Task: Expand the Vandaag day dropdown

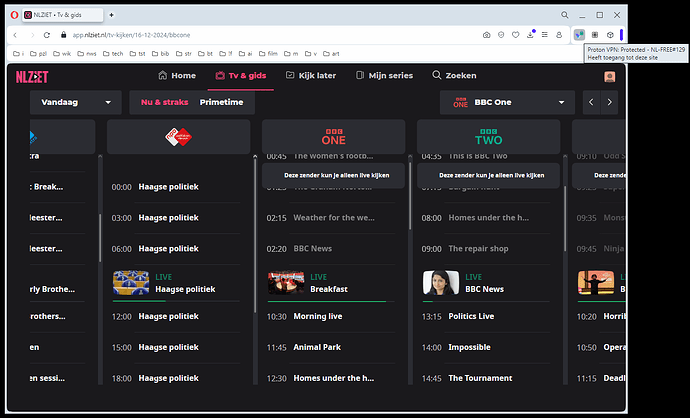Action: [x=76, y=102]
